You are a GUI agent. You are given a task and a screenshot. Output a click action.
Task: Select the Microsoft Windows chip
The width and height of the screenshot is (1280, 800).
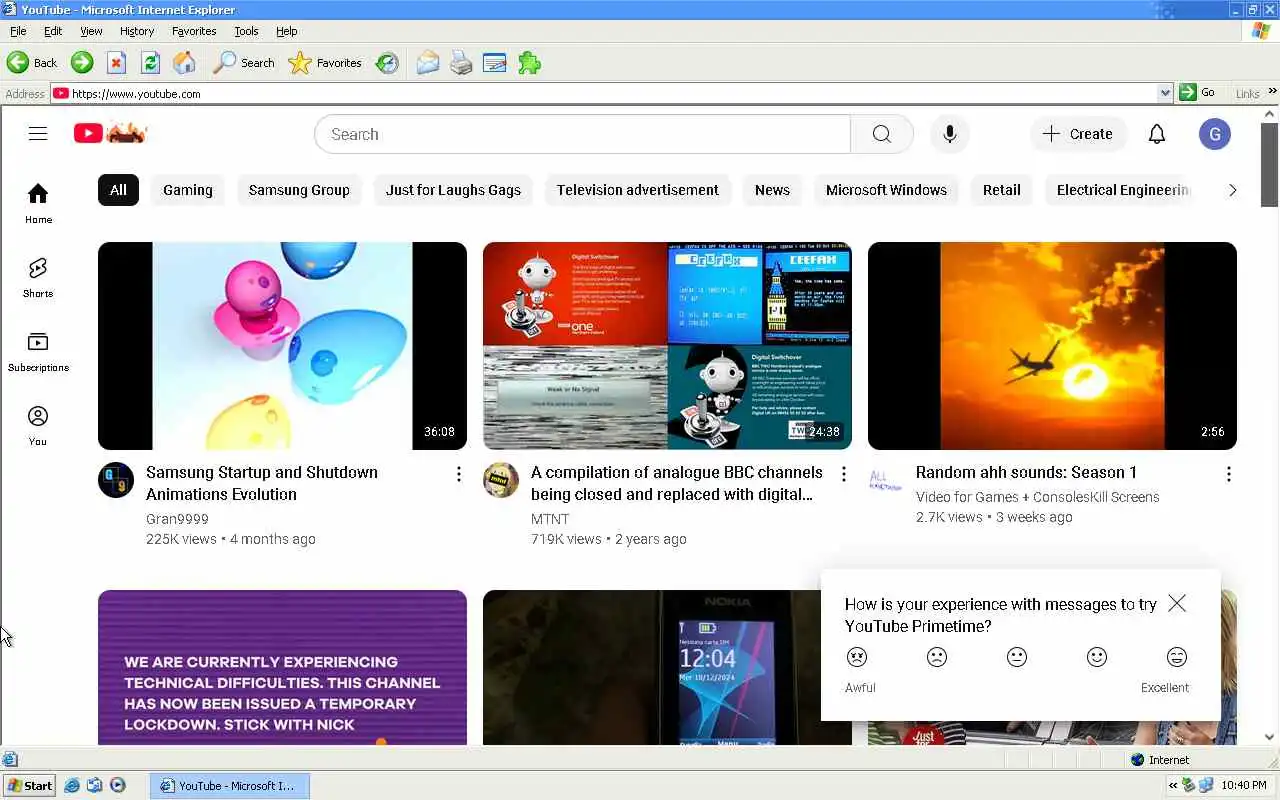coord(886,190)
